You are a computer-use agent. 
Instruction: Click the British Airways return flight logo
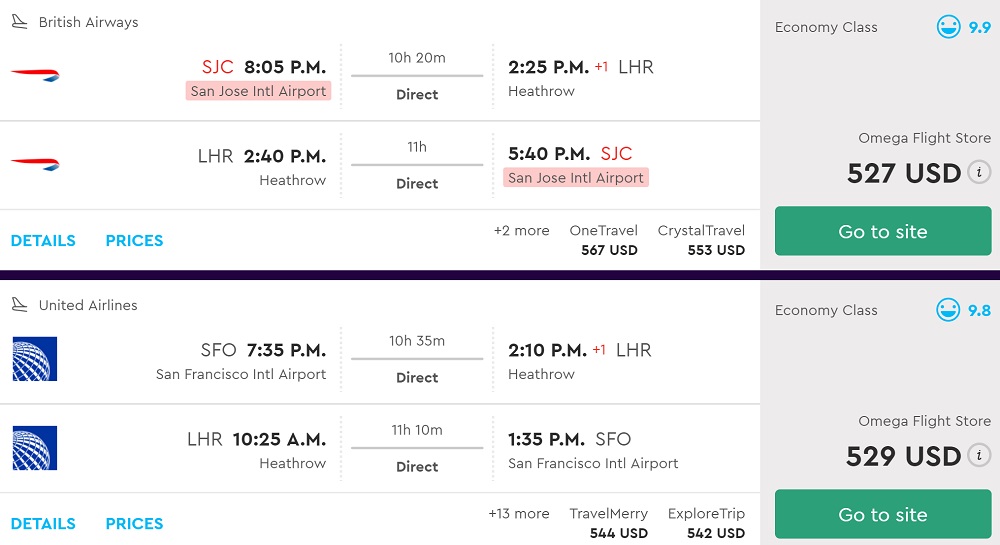tap(35, 164)
